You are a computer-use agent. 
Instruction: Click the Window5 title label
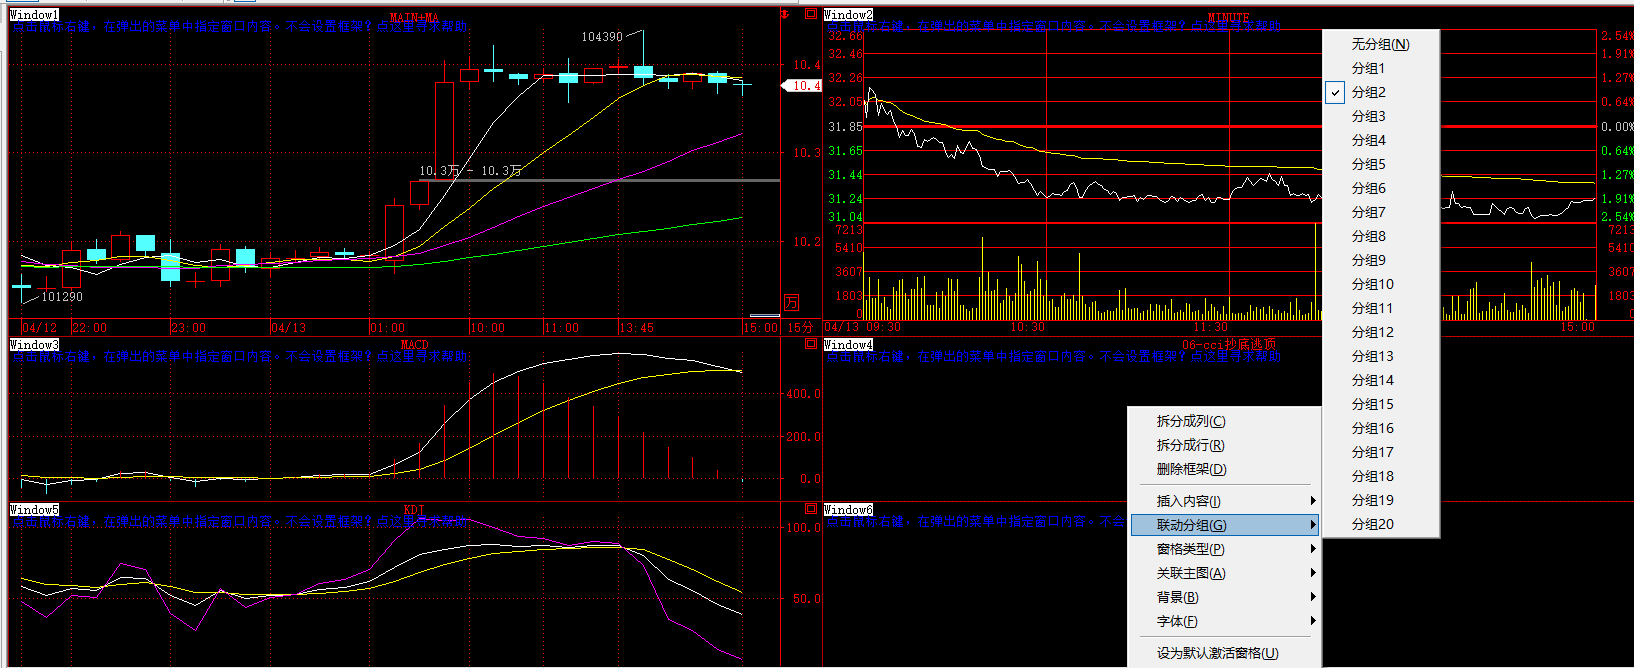tap(34, 510)
